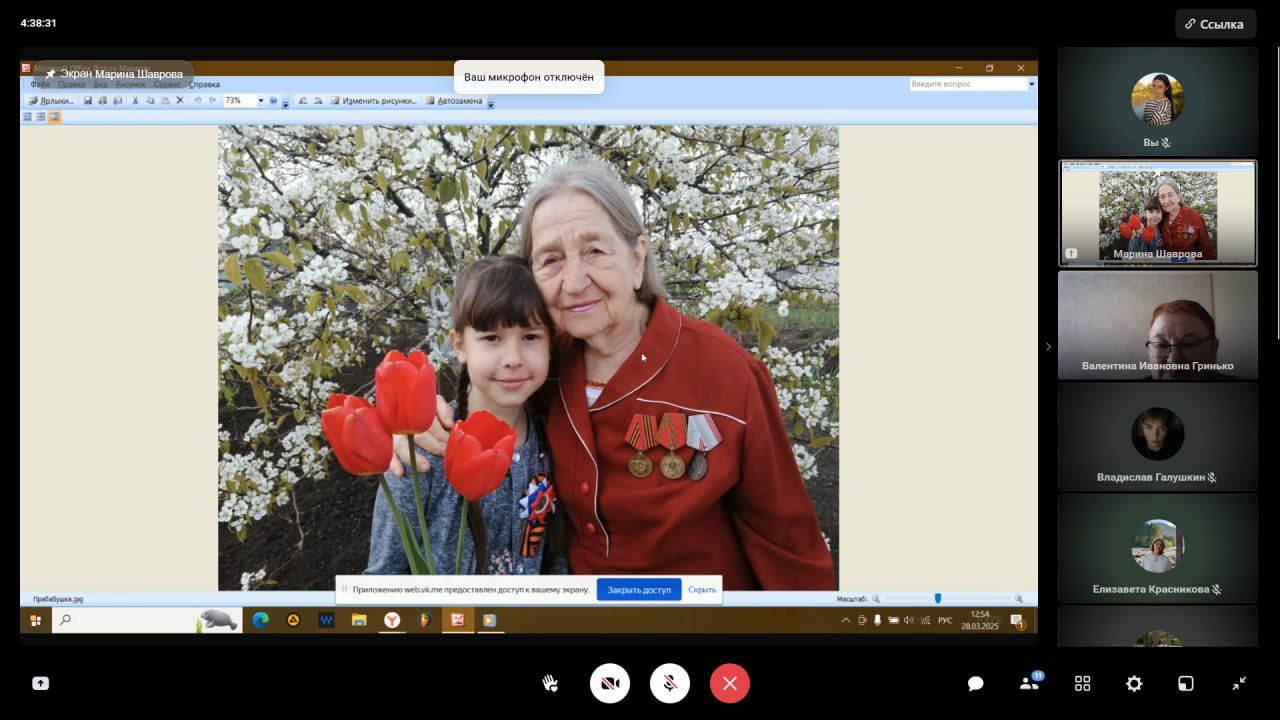The image size is (1280, 720).
Task: Click the Save icon in toolbar
Action: point(88,101)
